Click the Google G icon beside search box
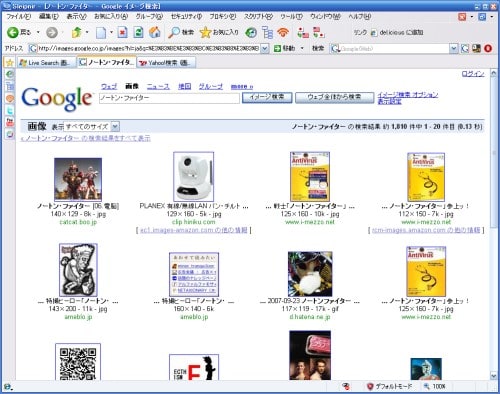 pos(465,49)
